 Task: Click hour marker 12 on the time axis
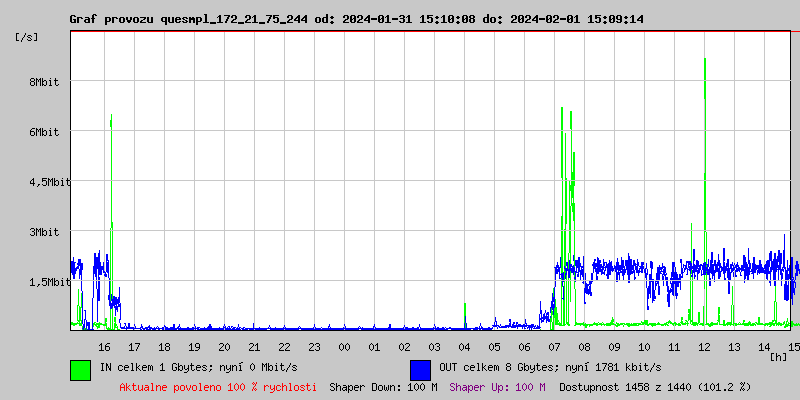pyautogui.click(x=704, y=346)
